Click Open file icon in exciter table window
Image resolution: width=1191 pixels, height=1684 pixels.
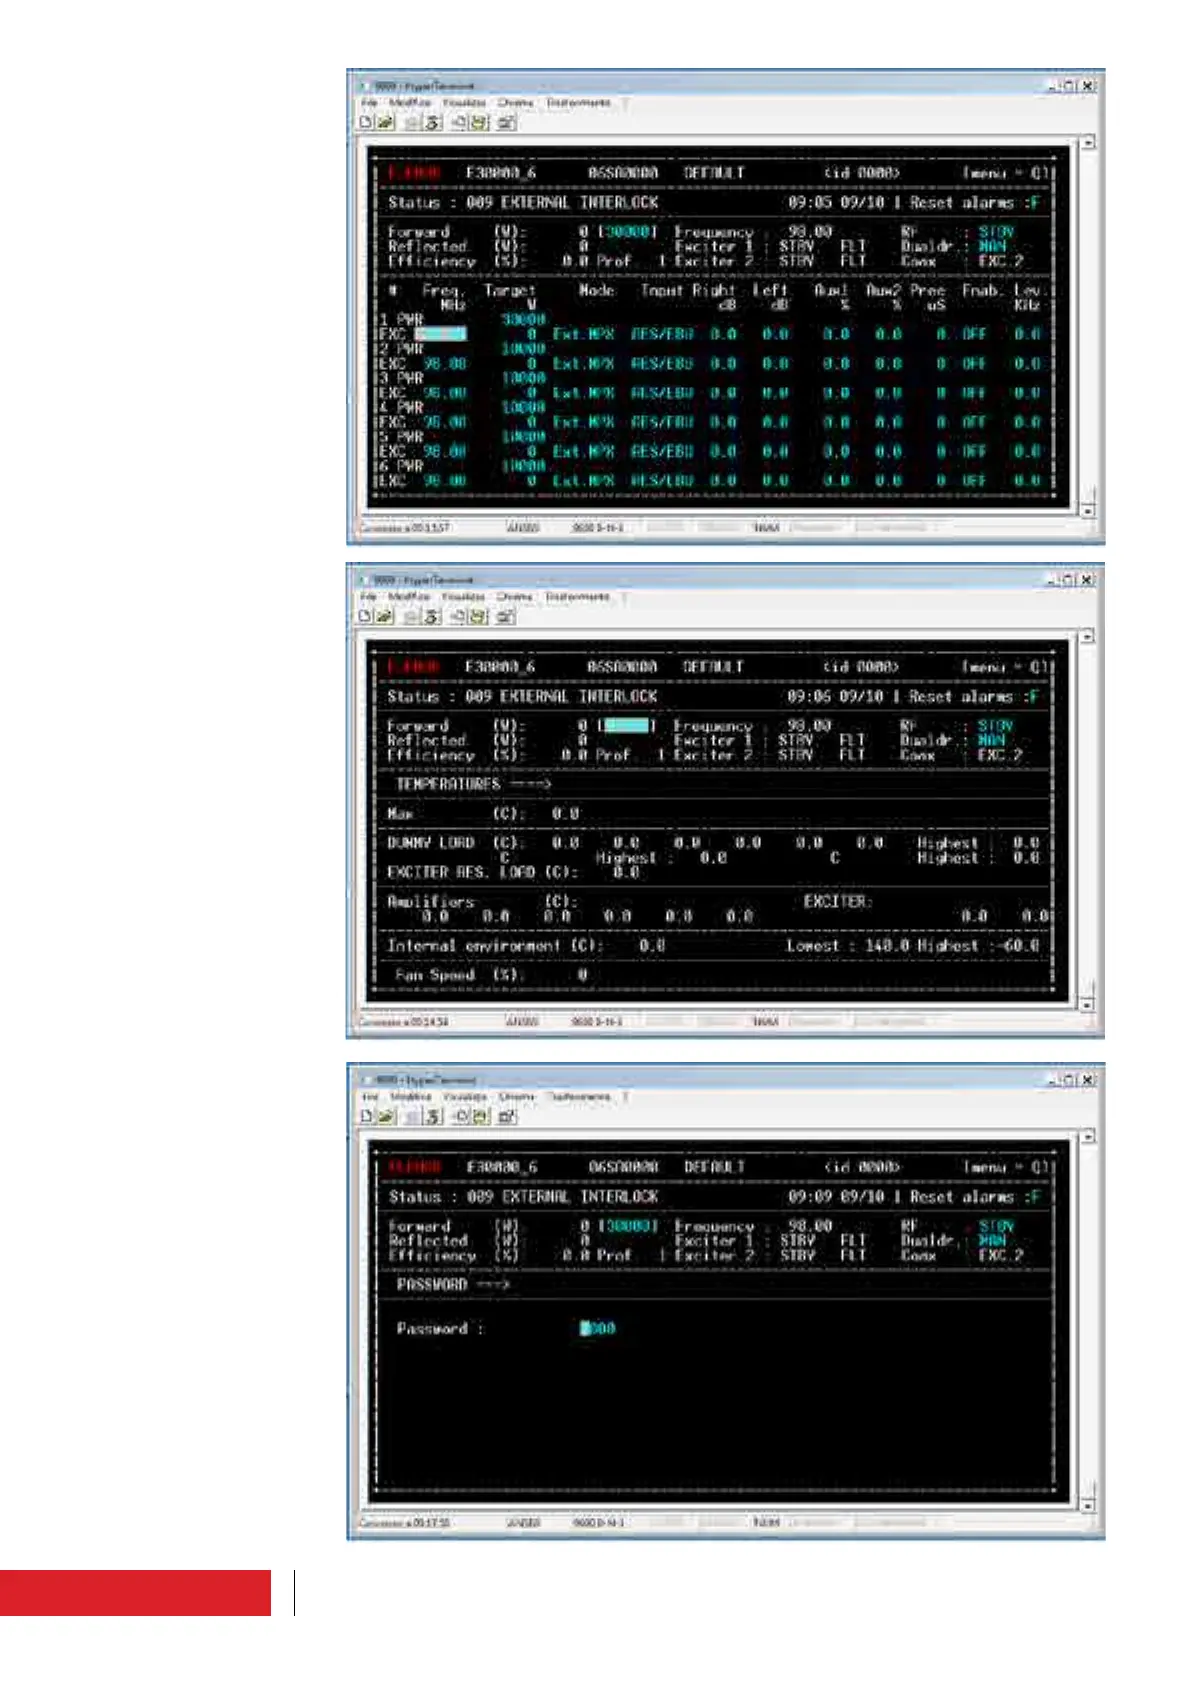(384, 123)
